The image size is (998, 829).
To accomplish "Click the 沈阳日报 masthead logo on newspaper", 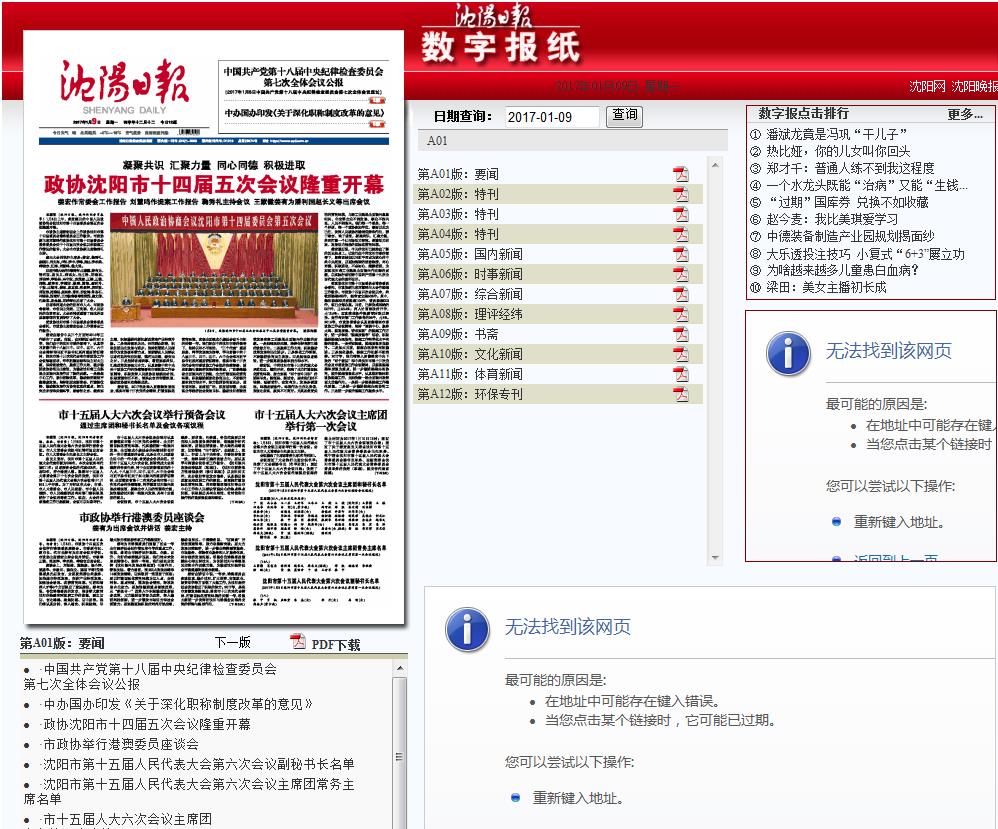I will [x=125, y=81].
